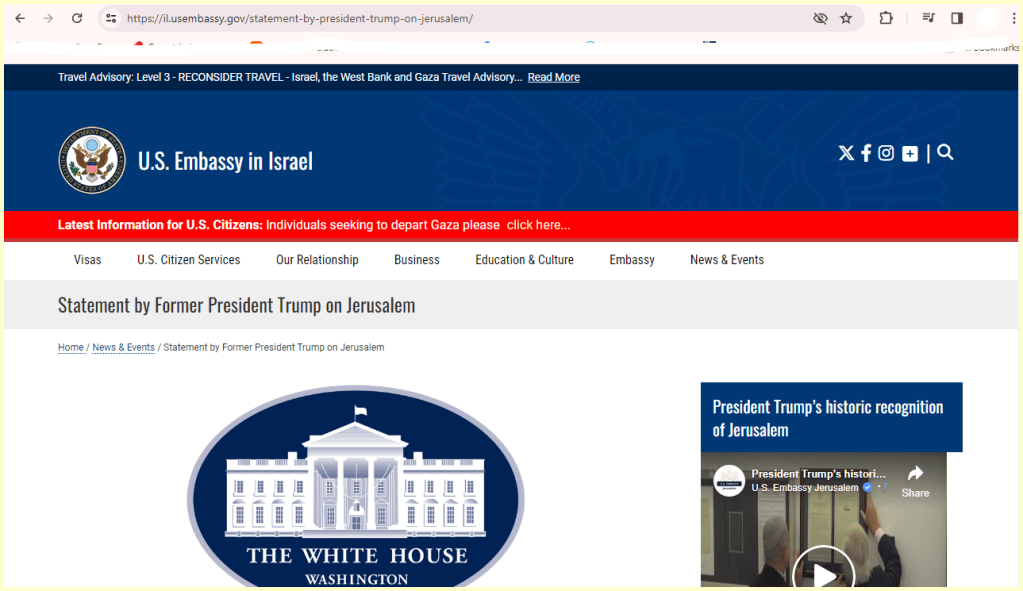Screen dimensions: 1023x591
Task: Click the crossed-out eye icon in address bar
Action: click(820, 18)
